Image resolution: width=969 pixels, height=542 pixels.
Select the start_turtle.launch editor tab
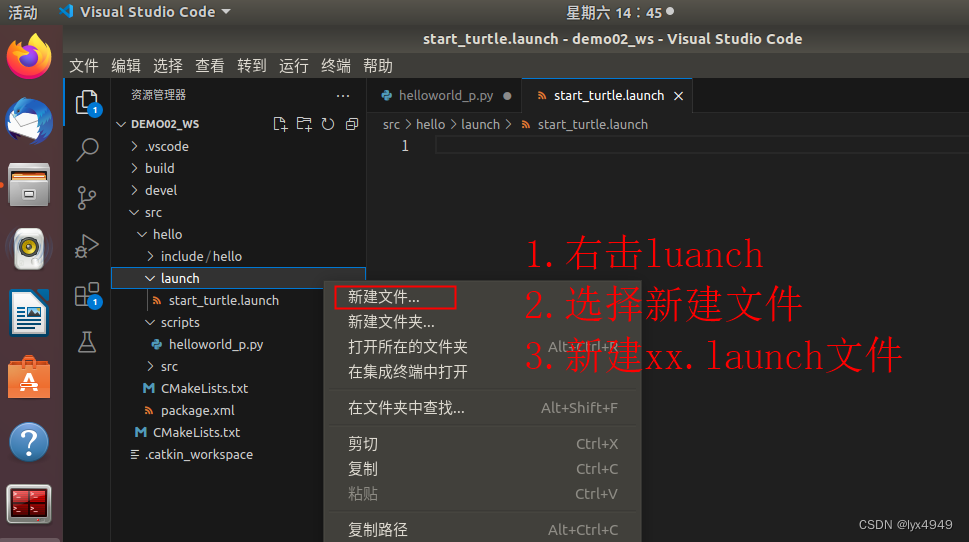[x=607, y=96]
